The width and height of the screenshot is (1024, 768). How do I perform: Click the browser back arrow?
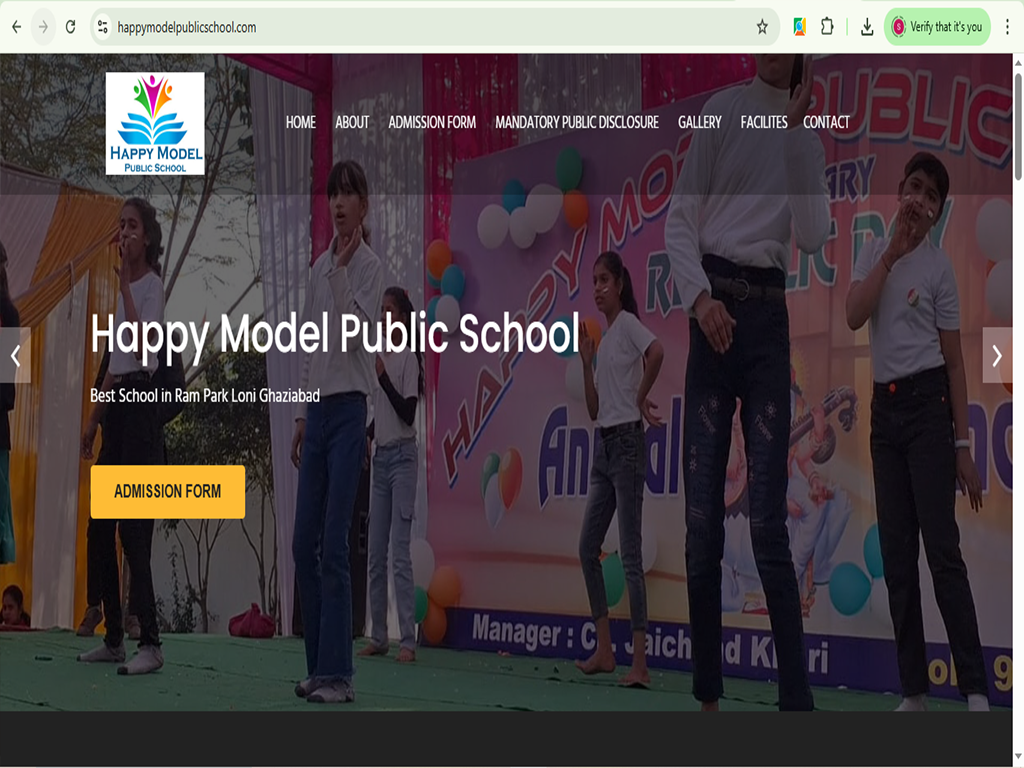(16, 27)
